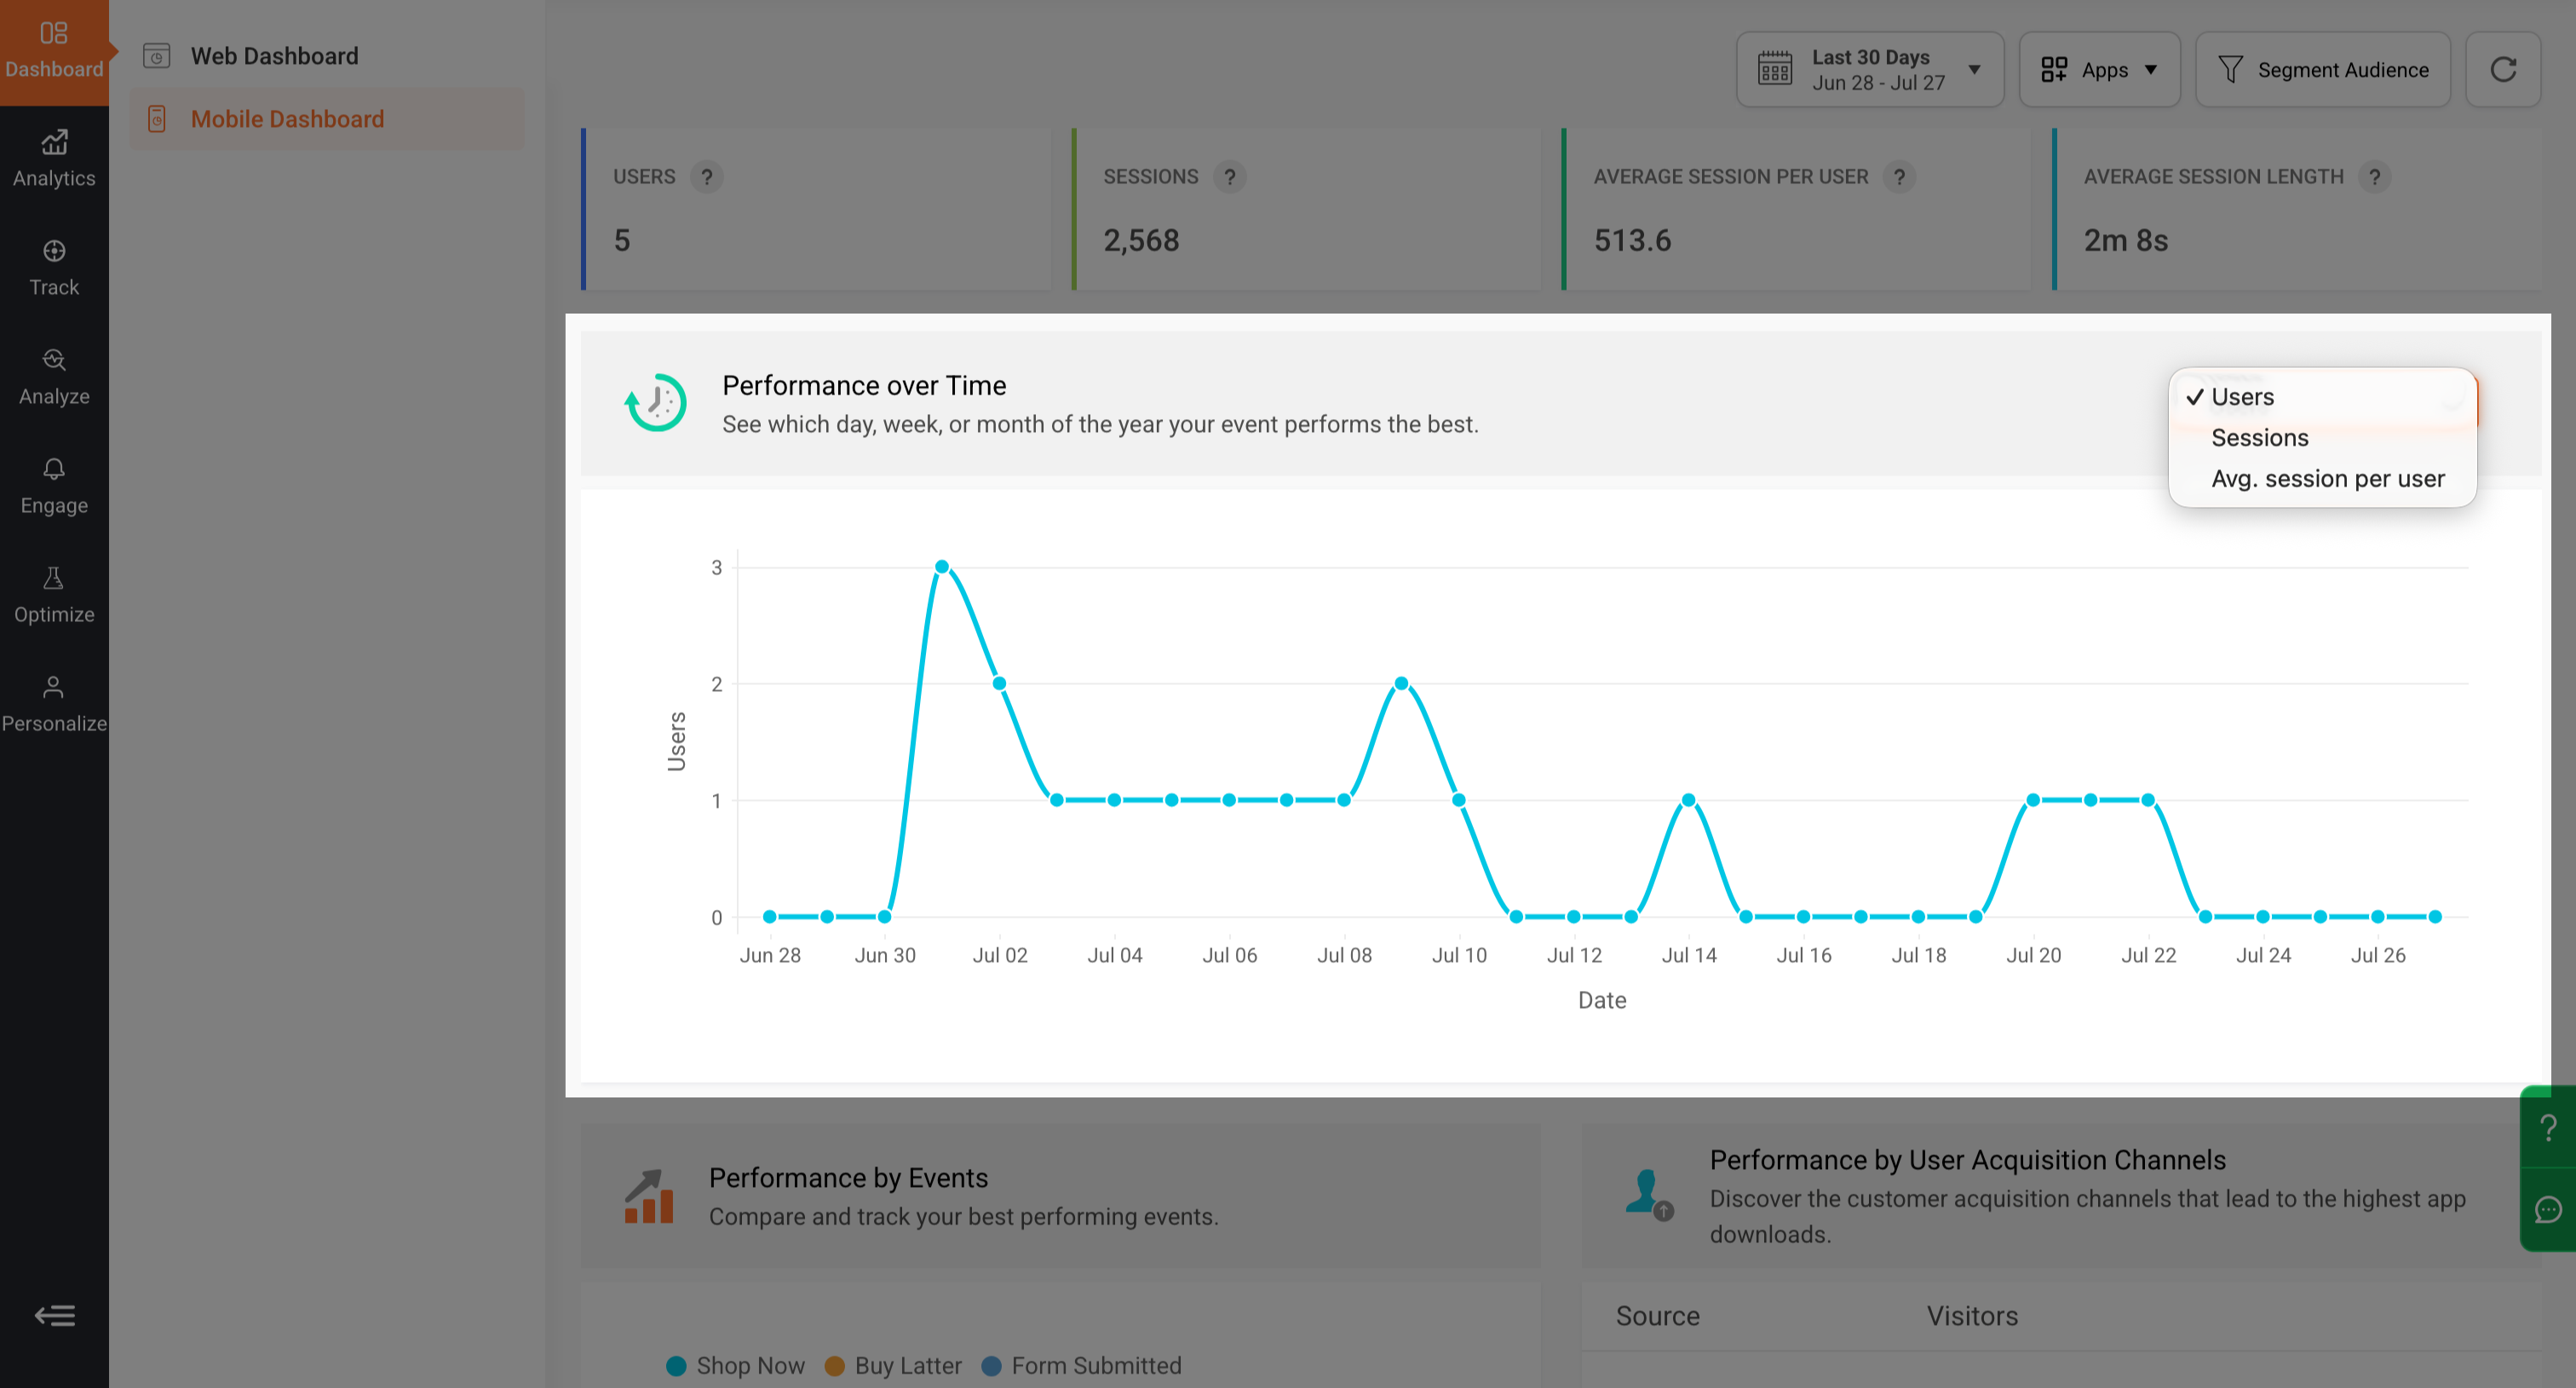Open the Optimize flask section

(54, 595)
